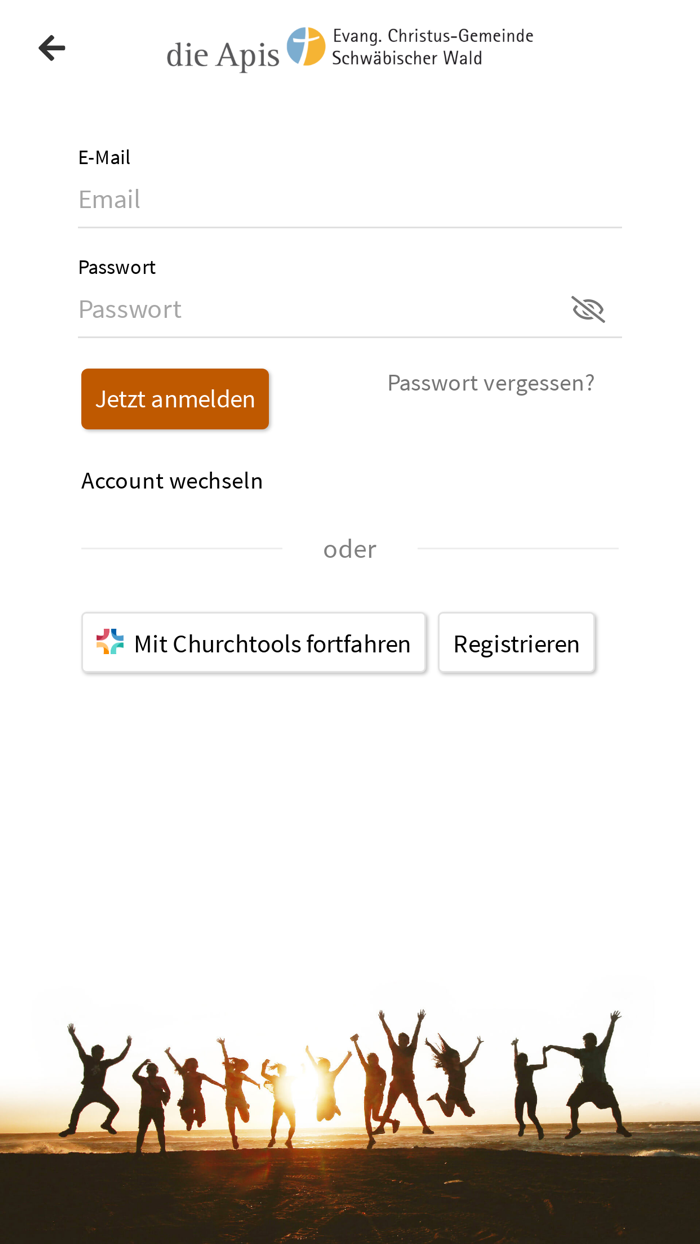Select the forgot password text link
The image size is (700, 1244).
pos(490,382)
